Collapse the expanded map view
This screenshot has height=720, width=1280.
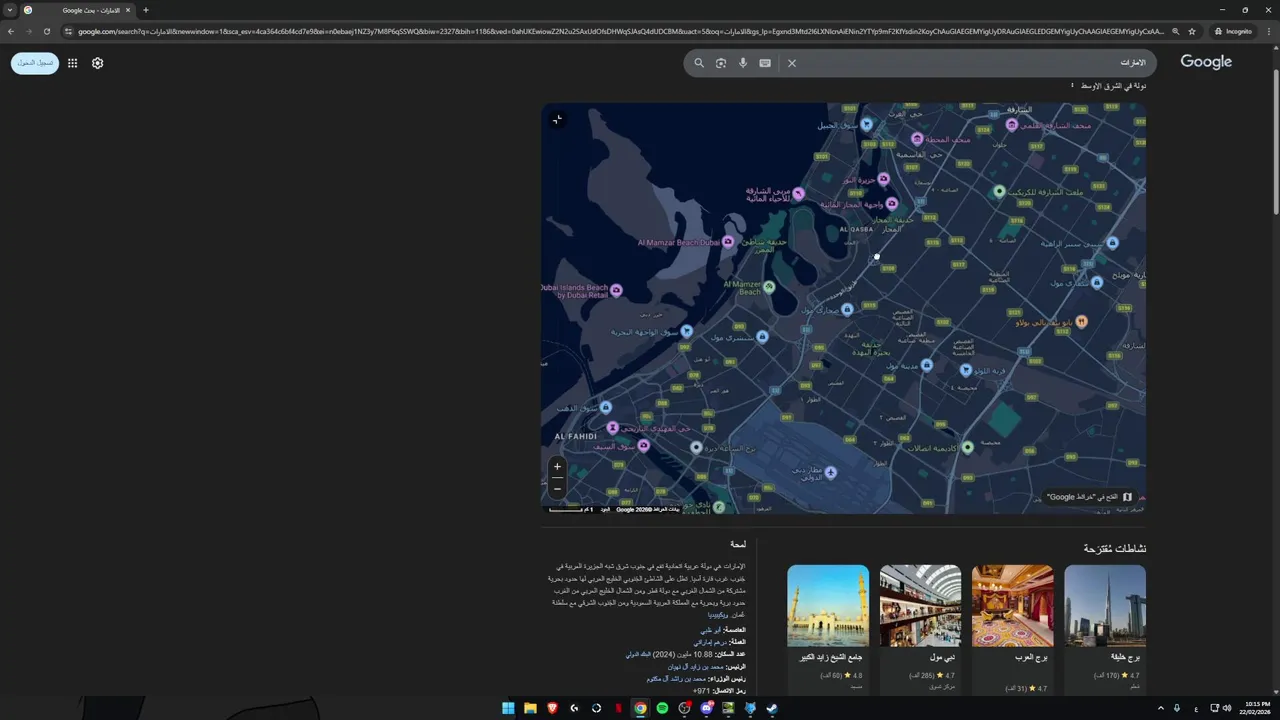pos(558,119)
